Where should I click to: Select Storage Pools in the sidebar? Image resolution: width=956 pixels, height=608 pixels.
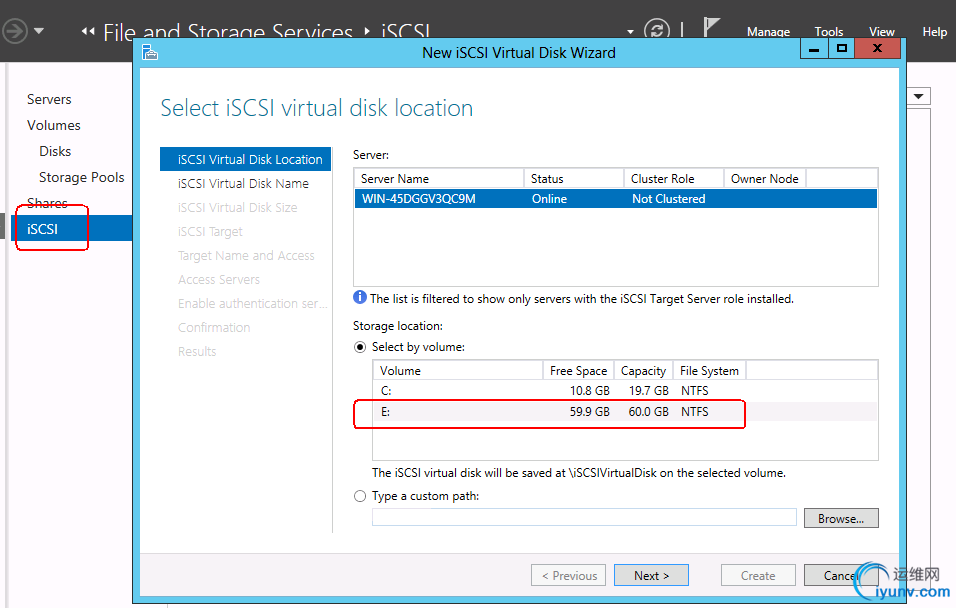coord(82,177)
